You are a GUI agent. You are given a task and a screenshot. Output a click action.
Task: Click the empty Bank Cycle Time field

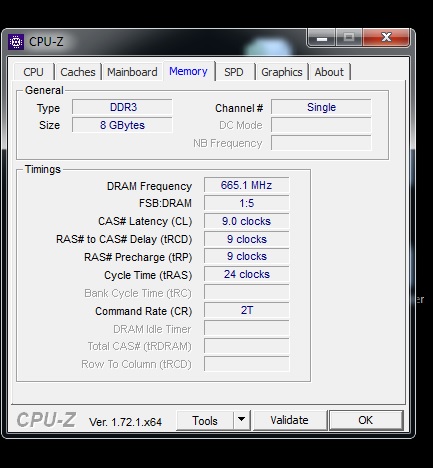tap(247, 292)
